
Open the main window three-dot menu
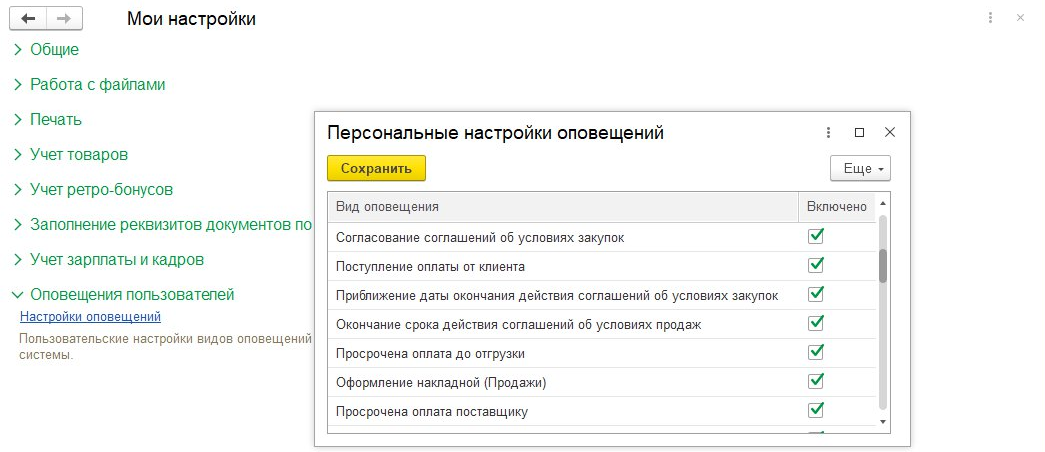point(990,18)
